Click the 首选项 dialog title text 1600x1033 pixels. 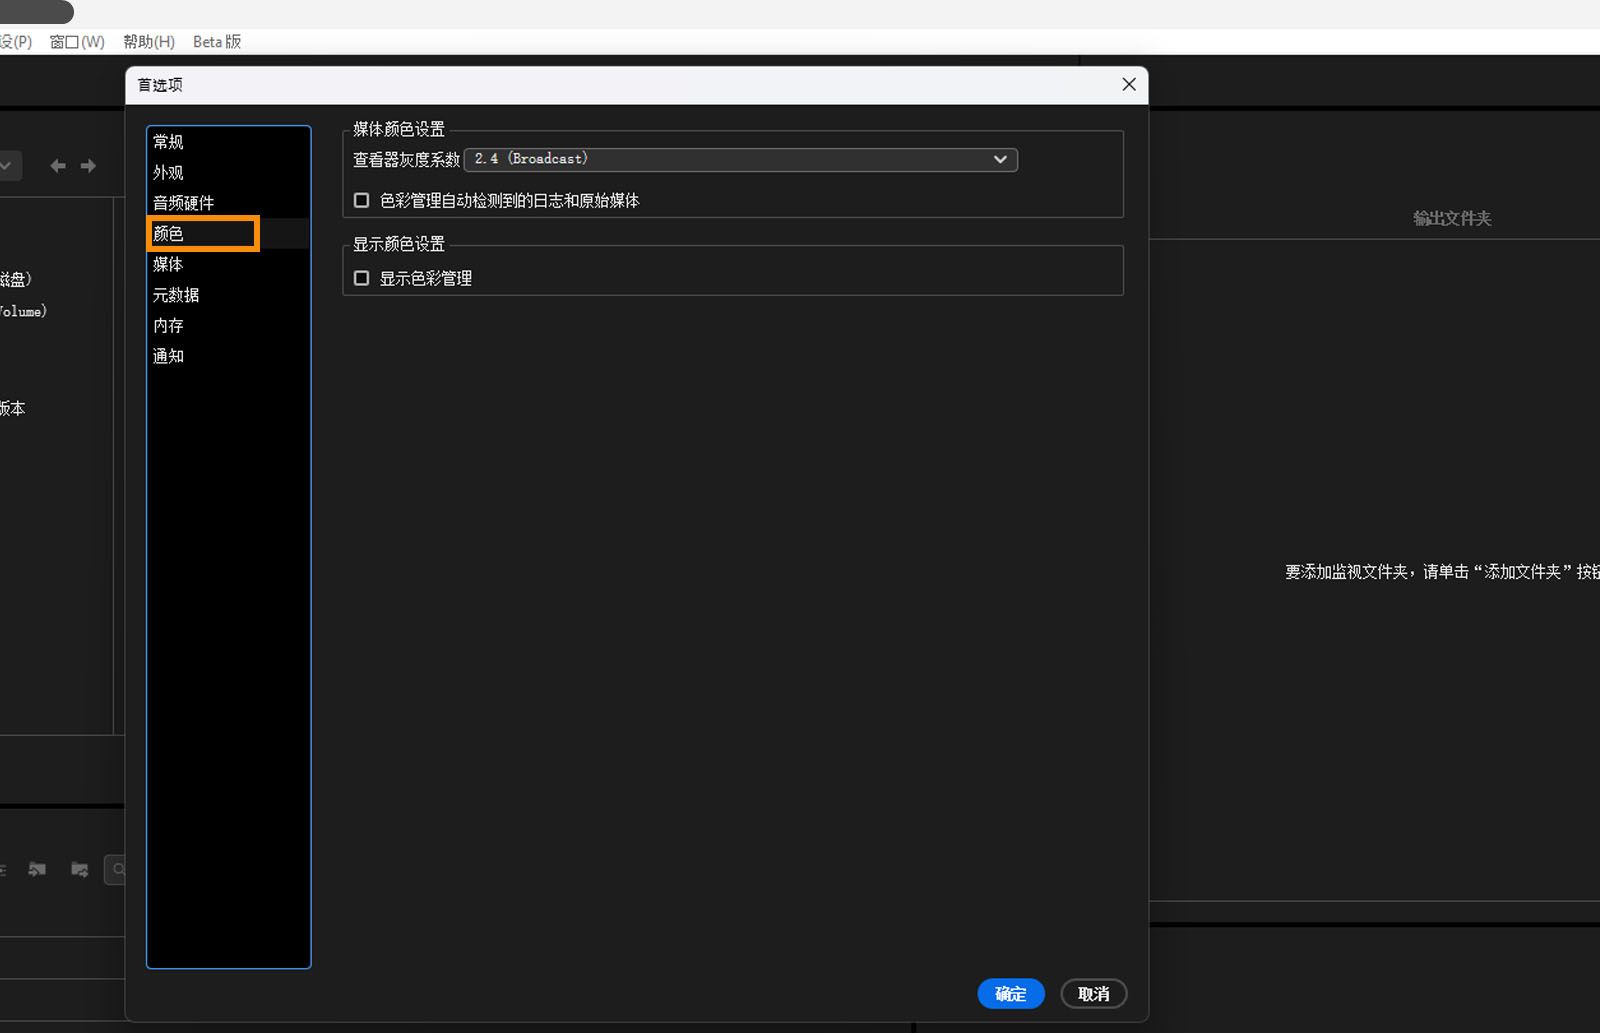pyautogui.click(x=160, y=85)
